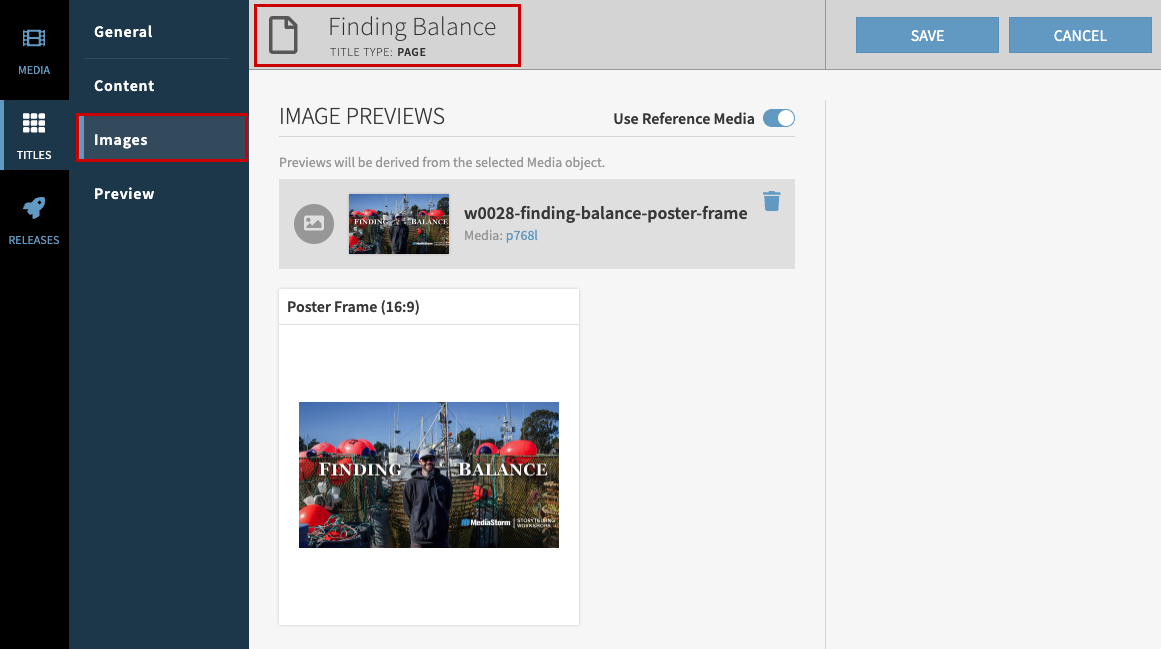Switch to the Content section
This screenshot has height=649, width=1161.
[x=124, y=86]
